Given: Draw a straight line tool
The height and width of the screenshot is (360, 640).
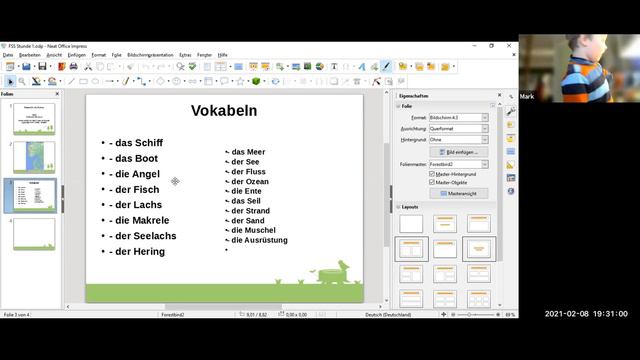Looking at the screenshot, I should pyautogui.click(x=71, y=82).
